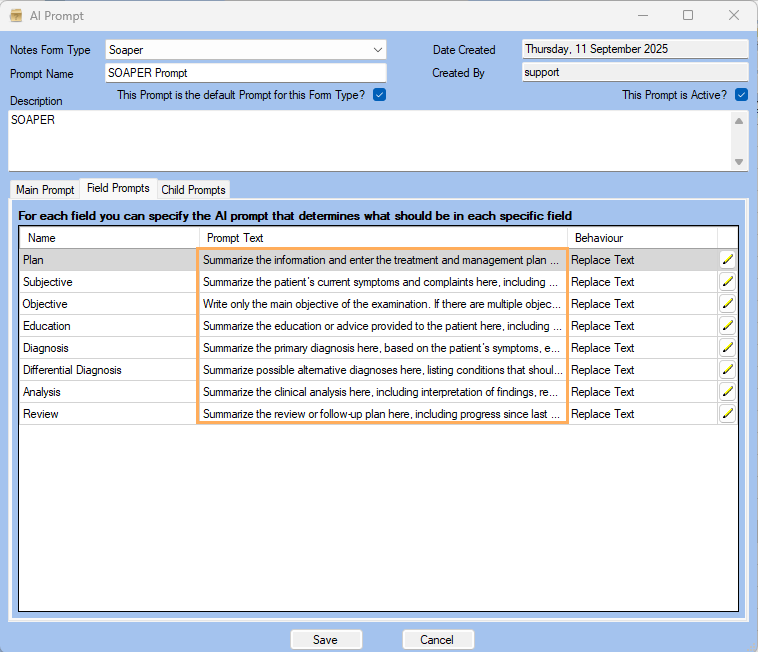Switch to the Child Prompts tab
This screenshot has width=759, height=653.
click(193, 190)
